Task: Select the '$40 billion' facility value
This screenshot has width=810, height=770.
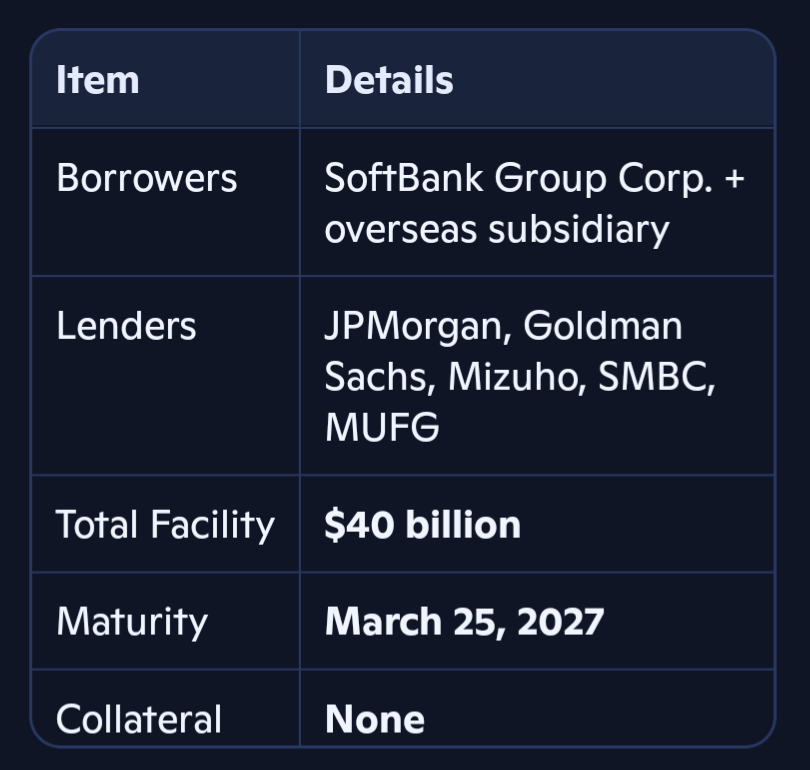Action: pos(422,524)
